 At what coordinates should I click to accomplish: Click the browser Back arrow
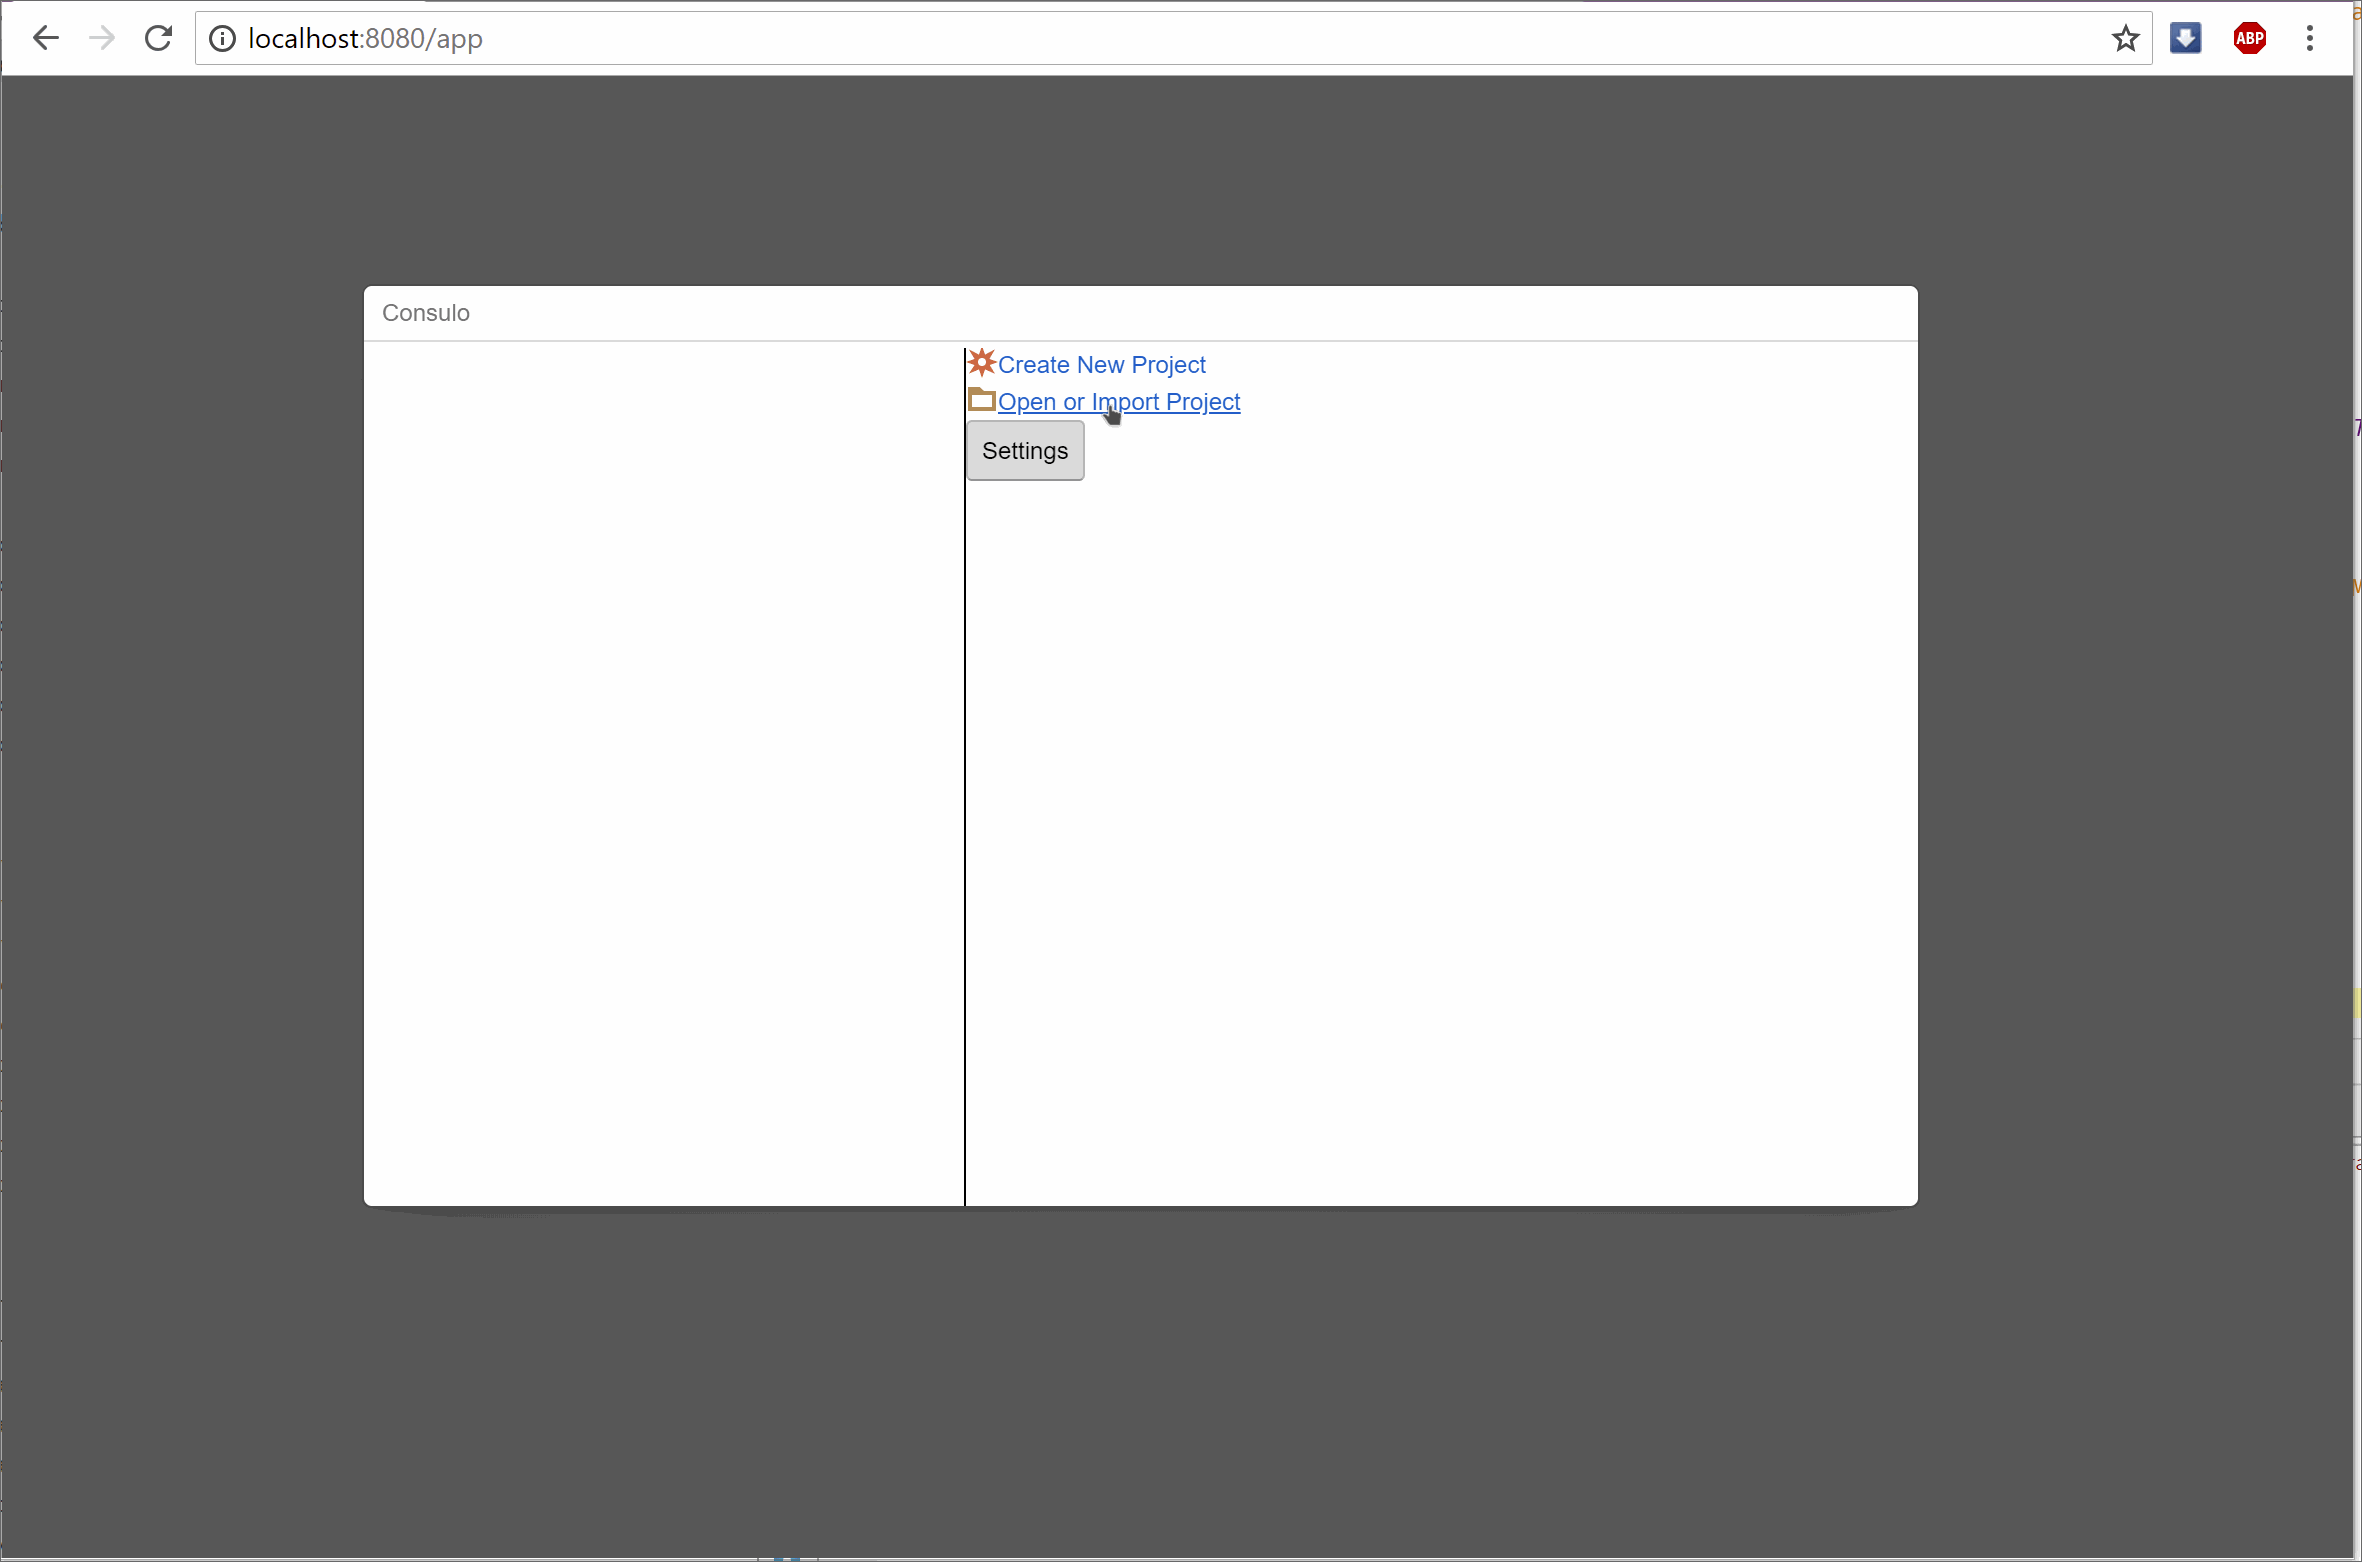(x=46, y=38)
